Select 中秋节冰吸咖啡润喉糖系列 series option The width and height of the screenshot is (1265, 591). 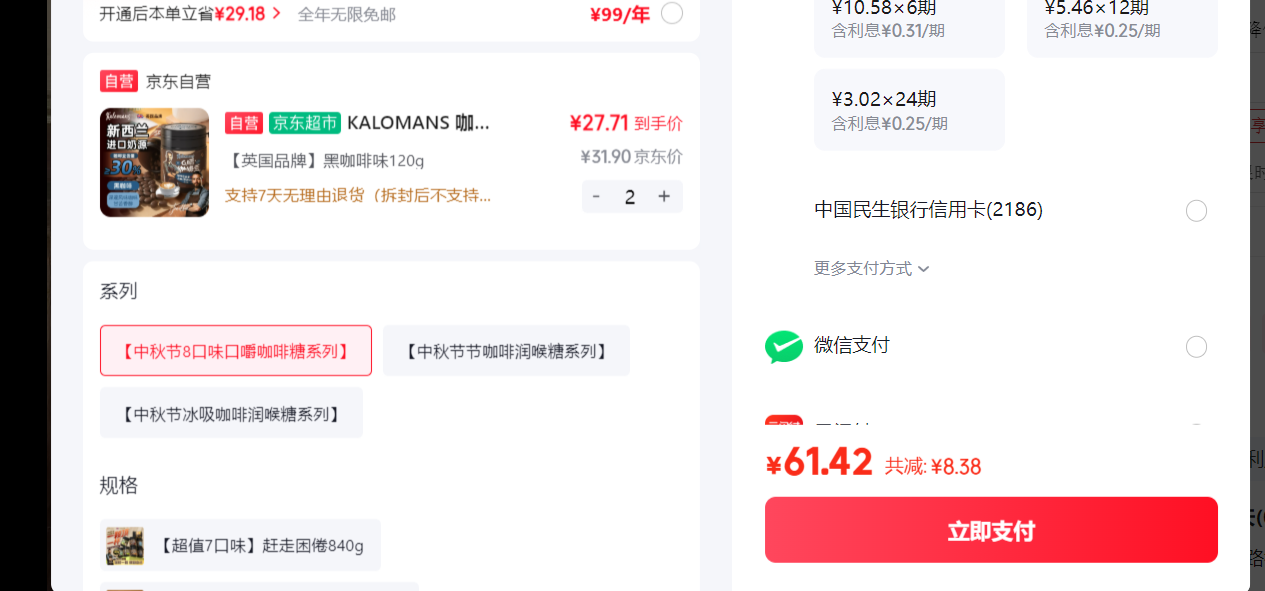(231, 413)
